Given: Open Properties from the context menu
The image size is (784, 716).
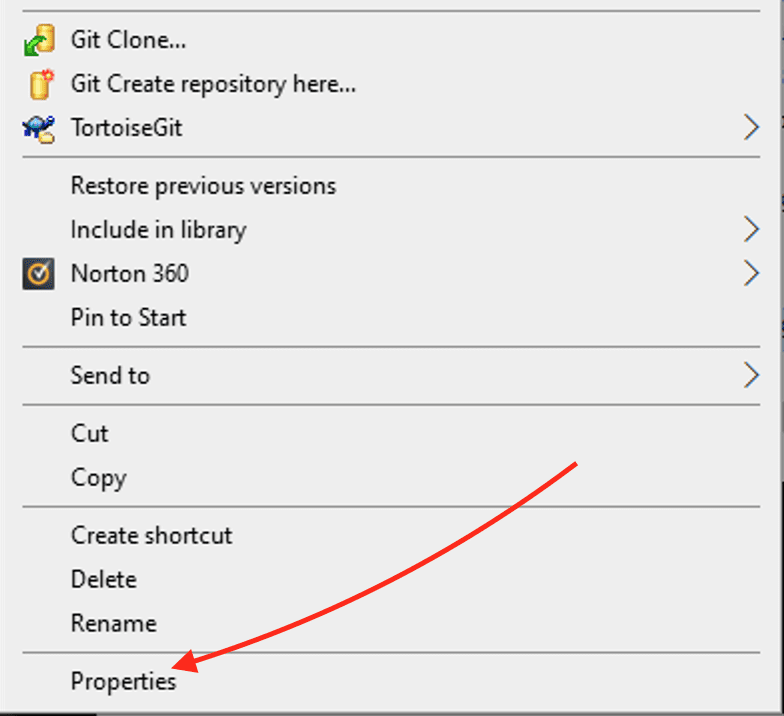Looking at the screenshot, I should pos(123,682).
